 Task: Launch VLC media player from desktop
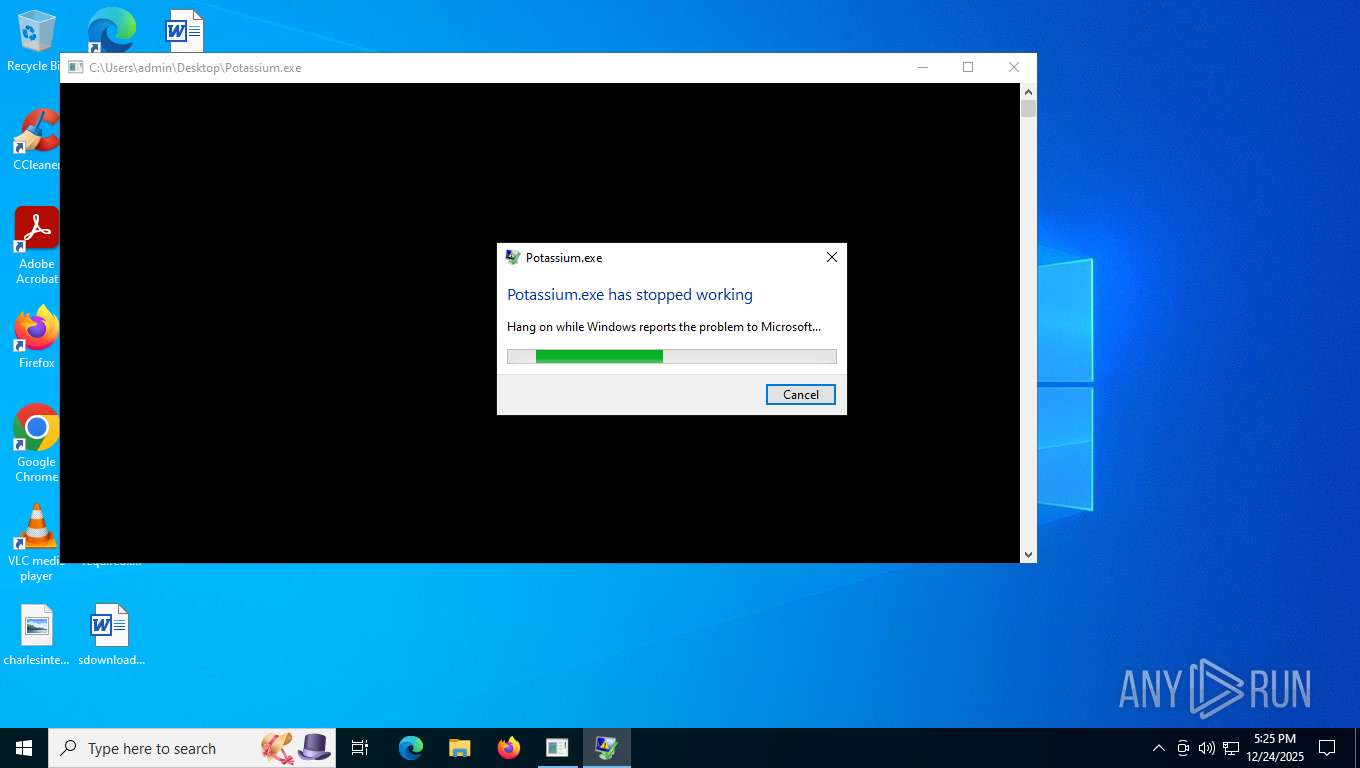point(36,542)
